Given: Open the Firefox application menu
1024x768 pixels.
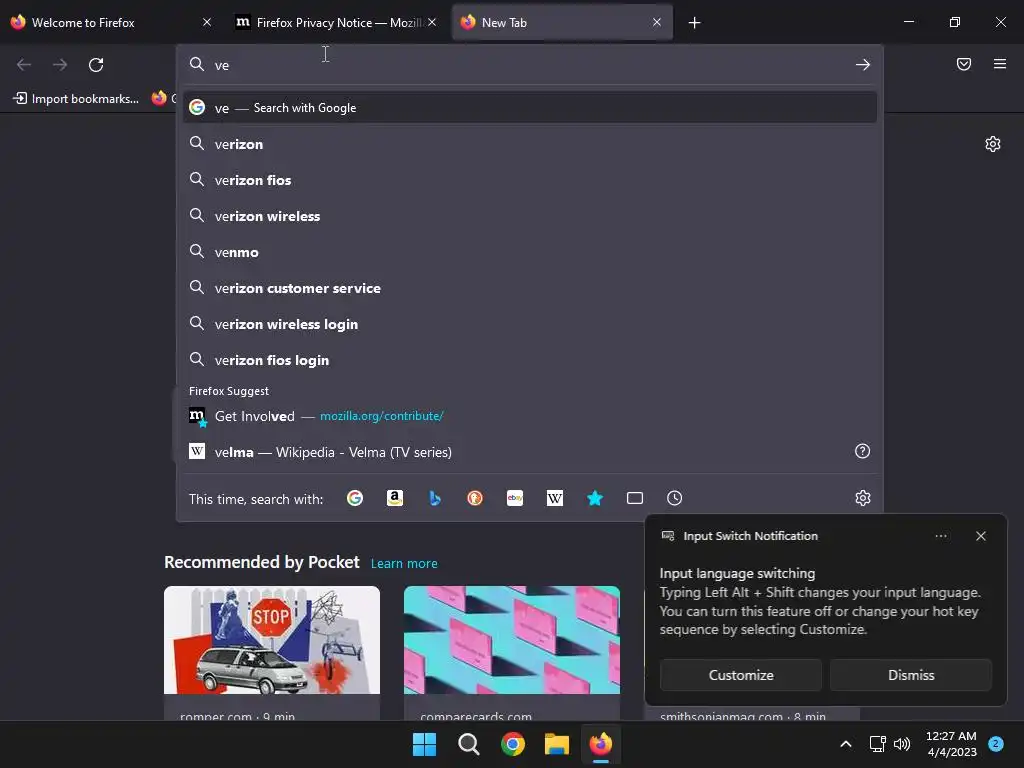Looking at the screenshot, I should click(x=1000, y=64).
